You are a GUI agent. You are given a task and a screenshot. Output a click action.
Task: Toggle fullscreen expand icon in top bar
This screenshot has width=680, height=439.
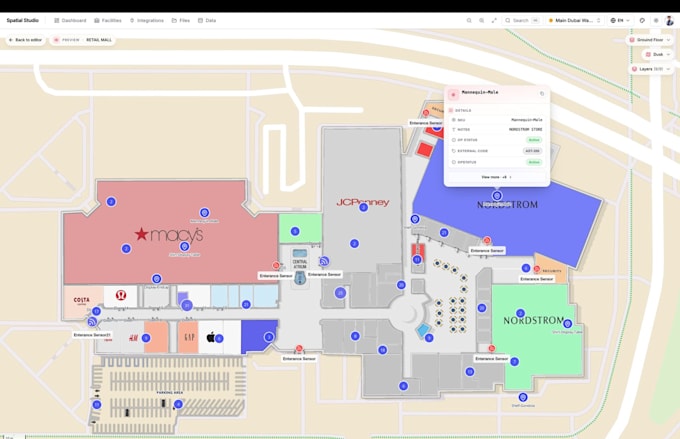point(494,20)
